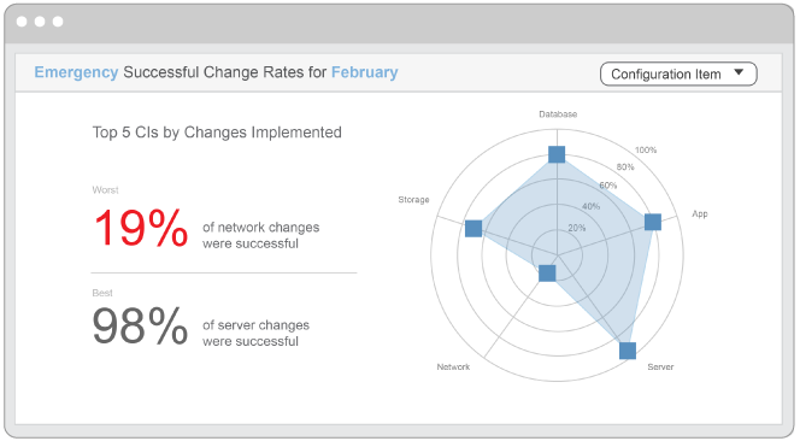The height and width of the screenshot is (441, 800).
Task: Click the first window control dot
Action: coord(21,21)
